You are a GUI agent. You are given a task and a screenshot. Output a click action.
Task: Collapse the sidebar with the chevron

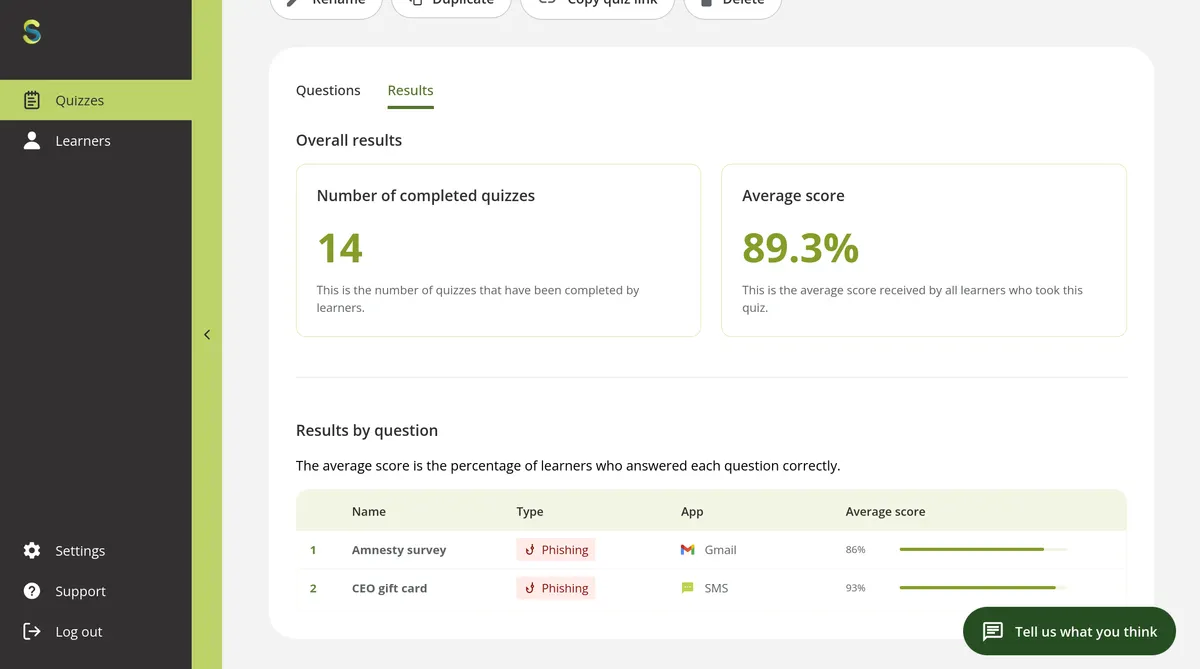(x=207, y=335)
